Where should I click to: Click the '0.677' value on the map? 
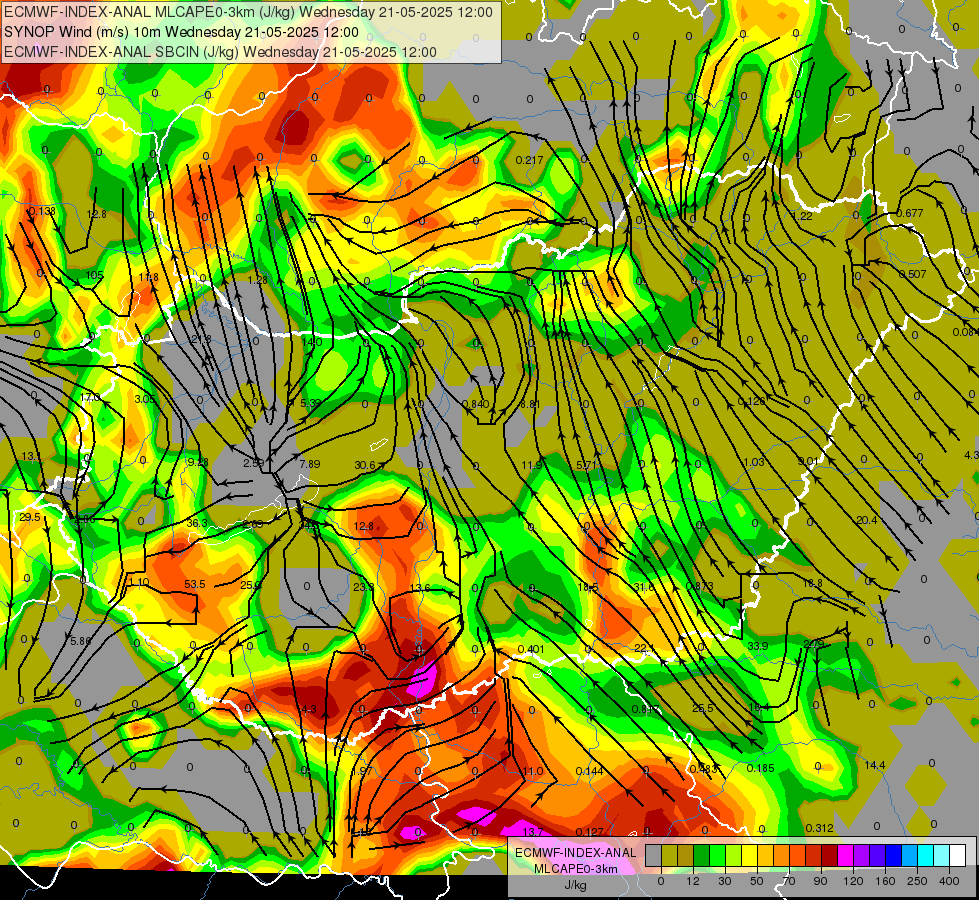[910, 214]
